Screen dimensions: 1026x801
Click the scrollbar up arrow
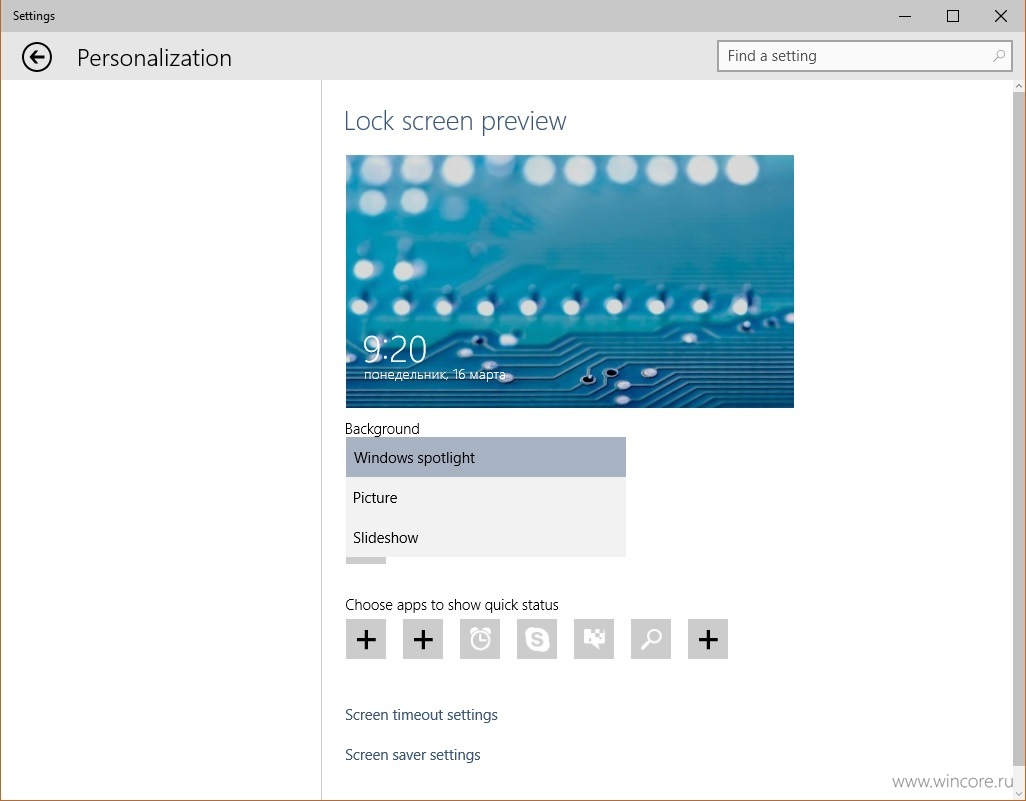pyautogui.click(x=1019, y=86)
